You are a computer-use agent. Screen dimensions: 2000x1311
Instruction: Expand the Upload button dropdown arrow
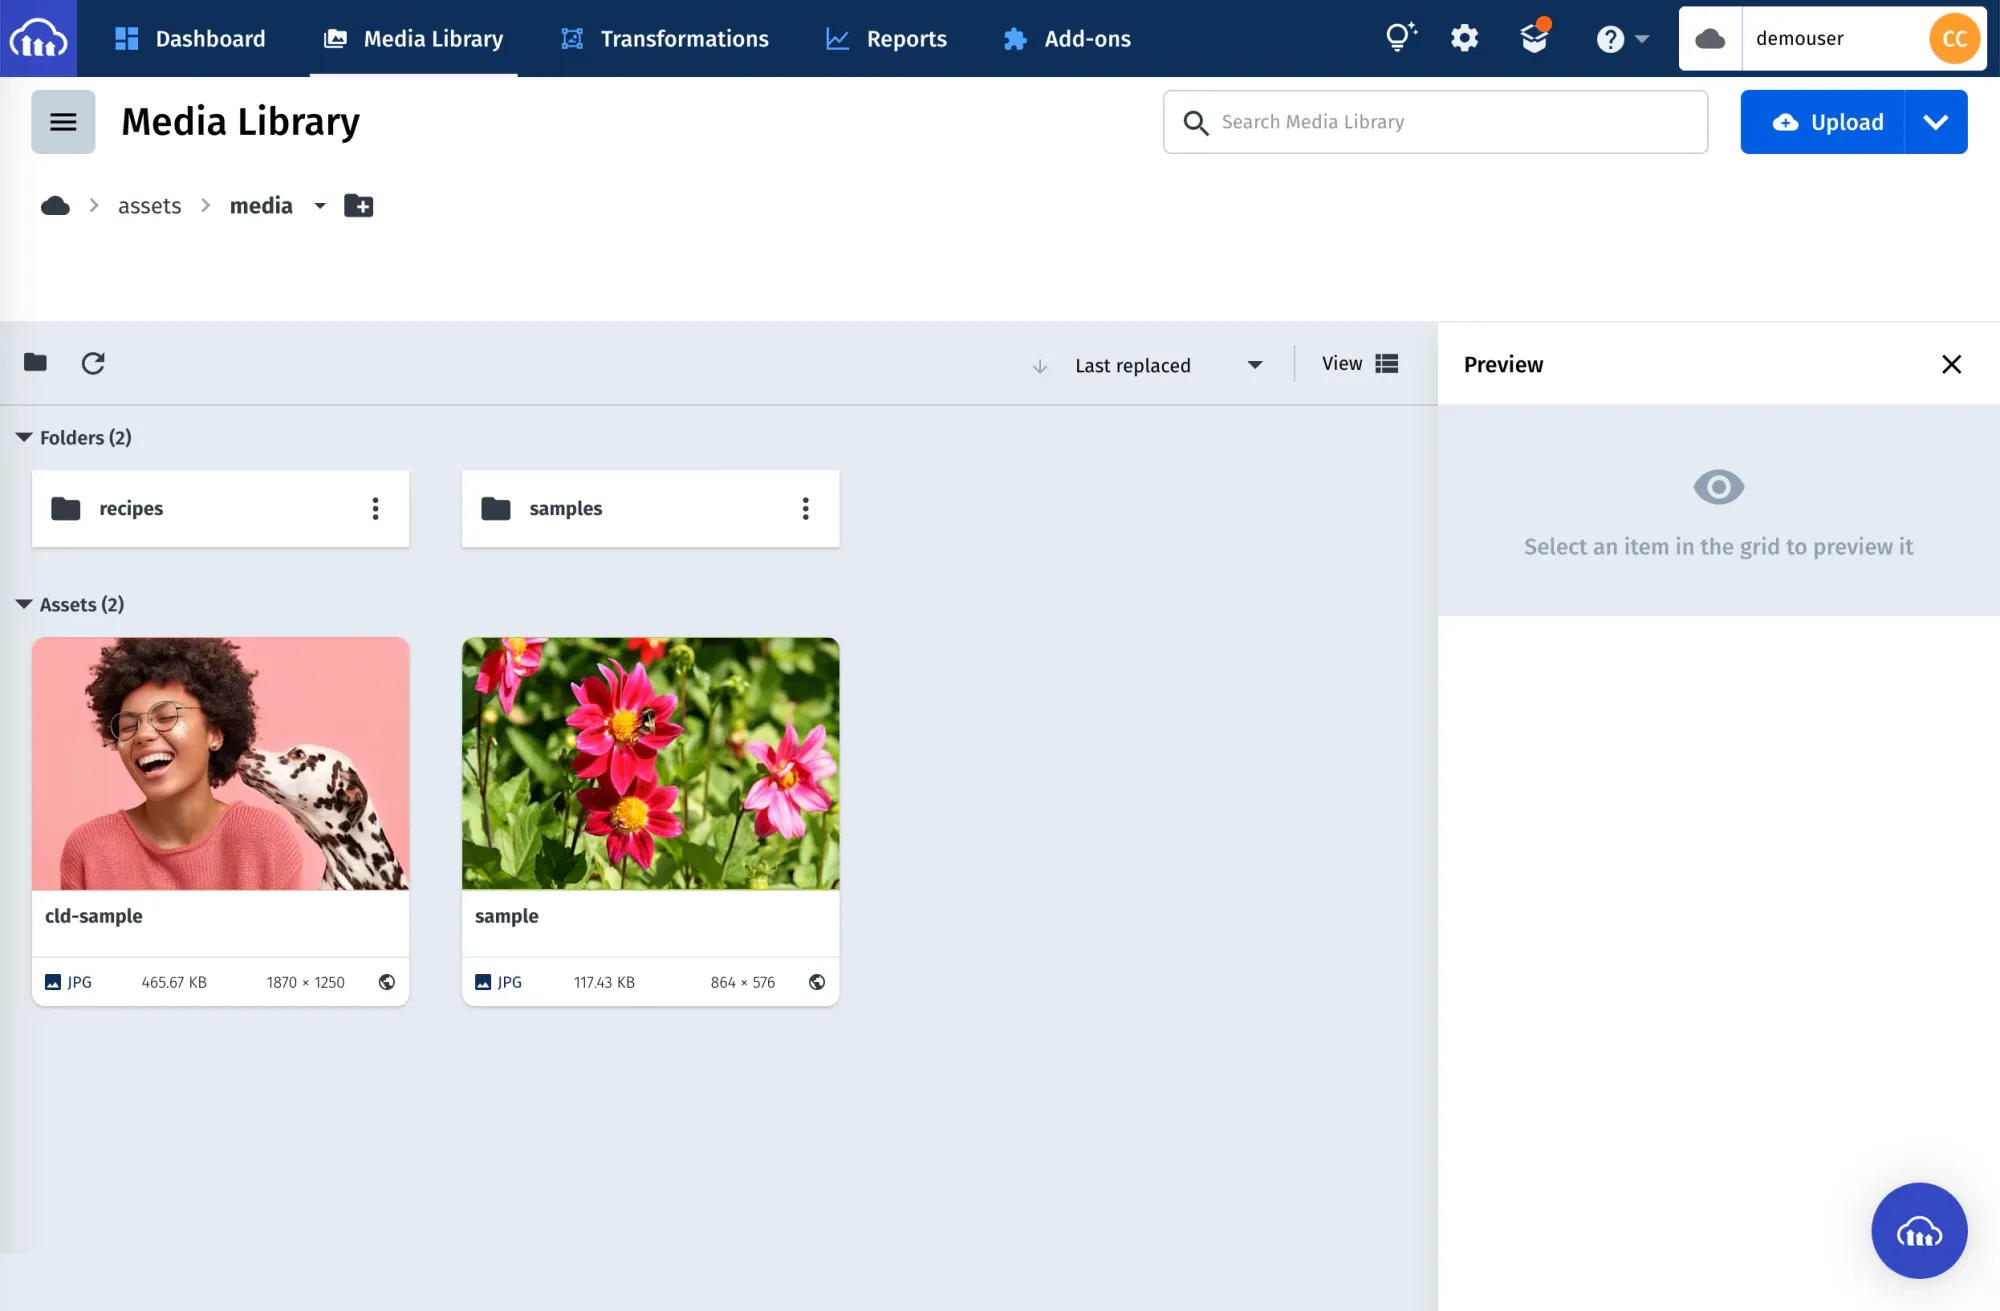coord(1935,122)
